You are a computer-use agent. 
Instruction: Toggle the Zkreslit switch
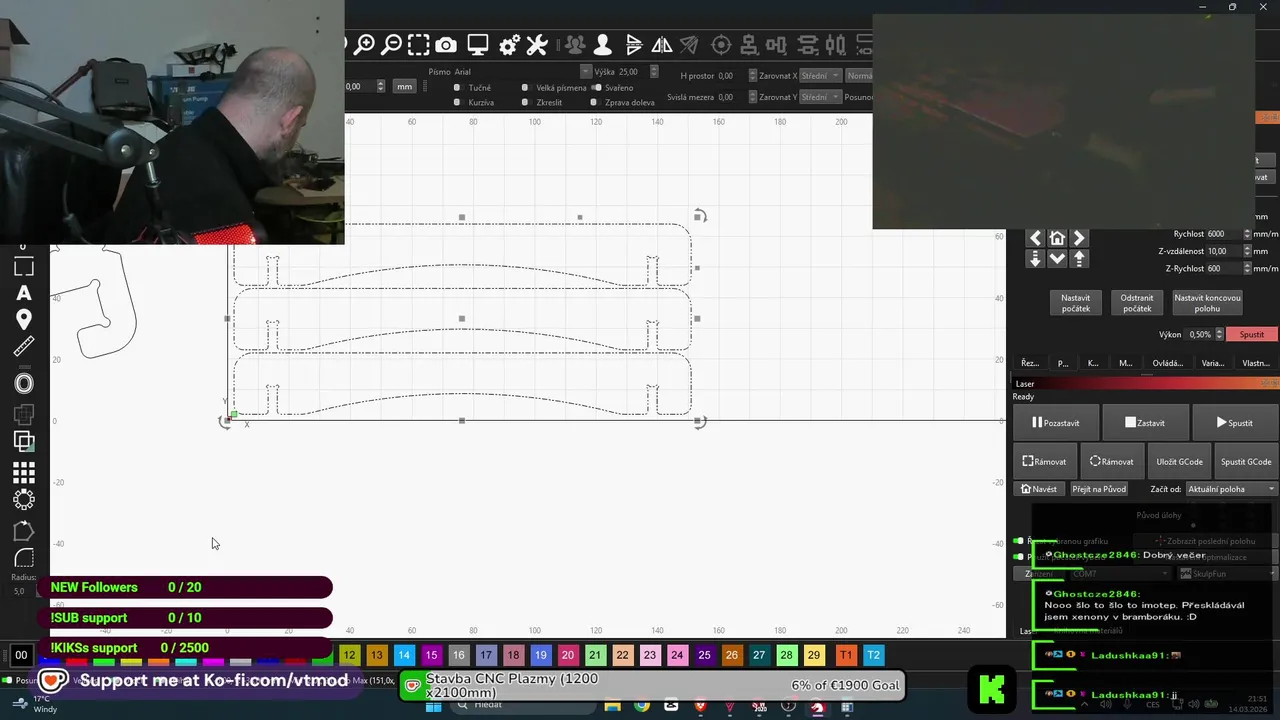525,102
